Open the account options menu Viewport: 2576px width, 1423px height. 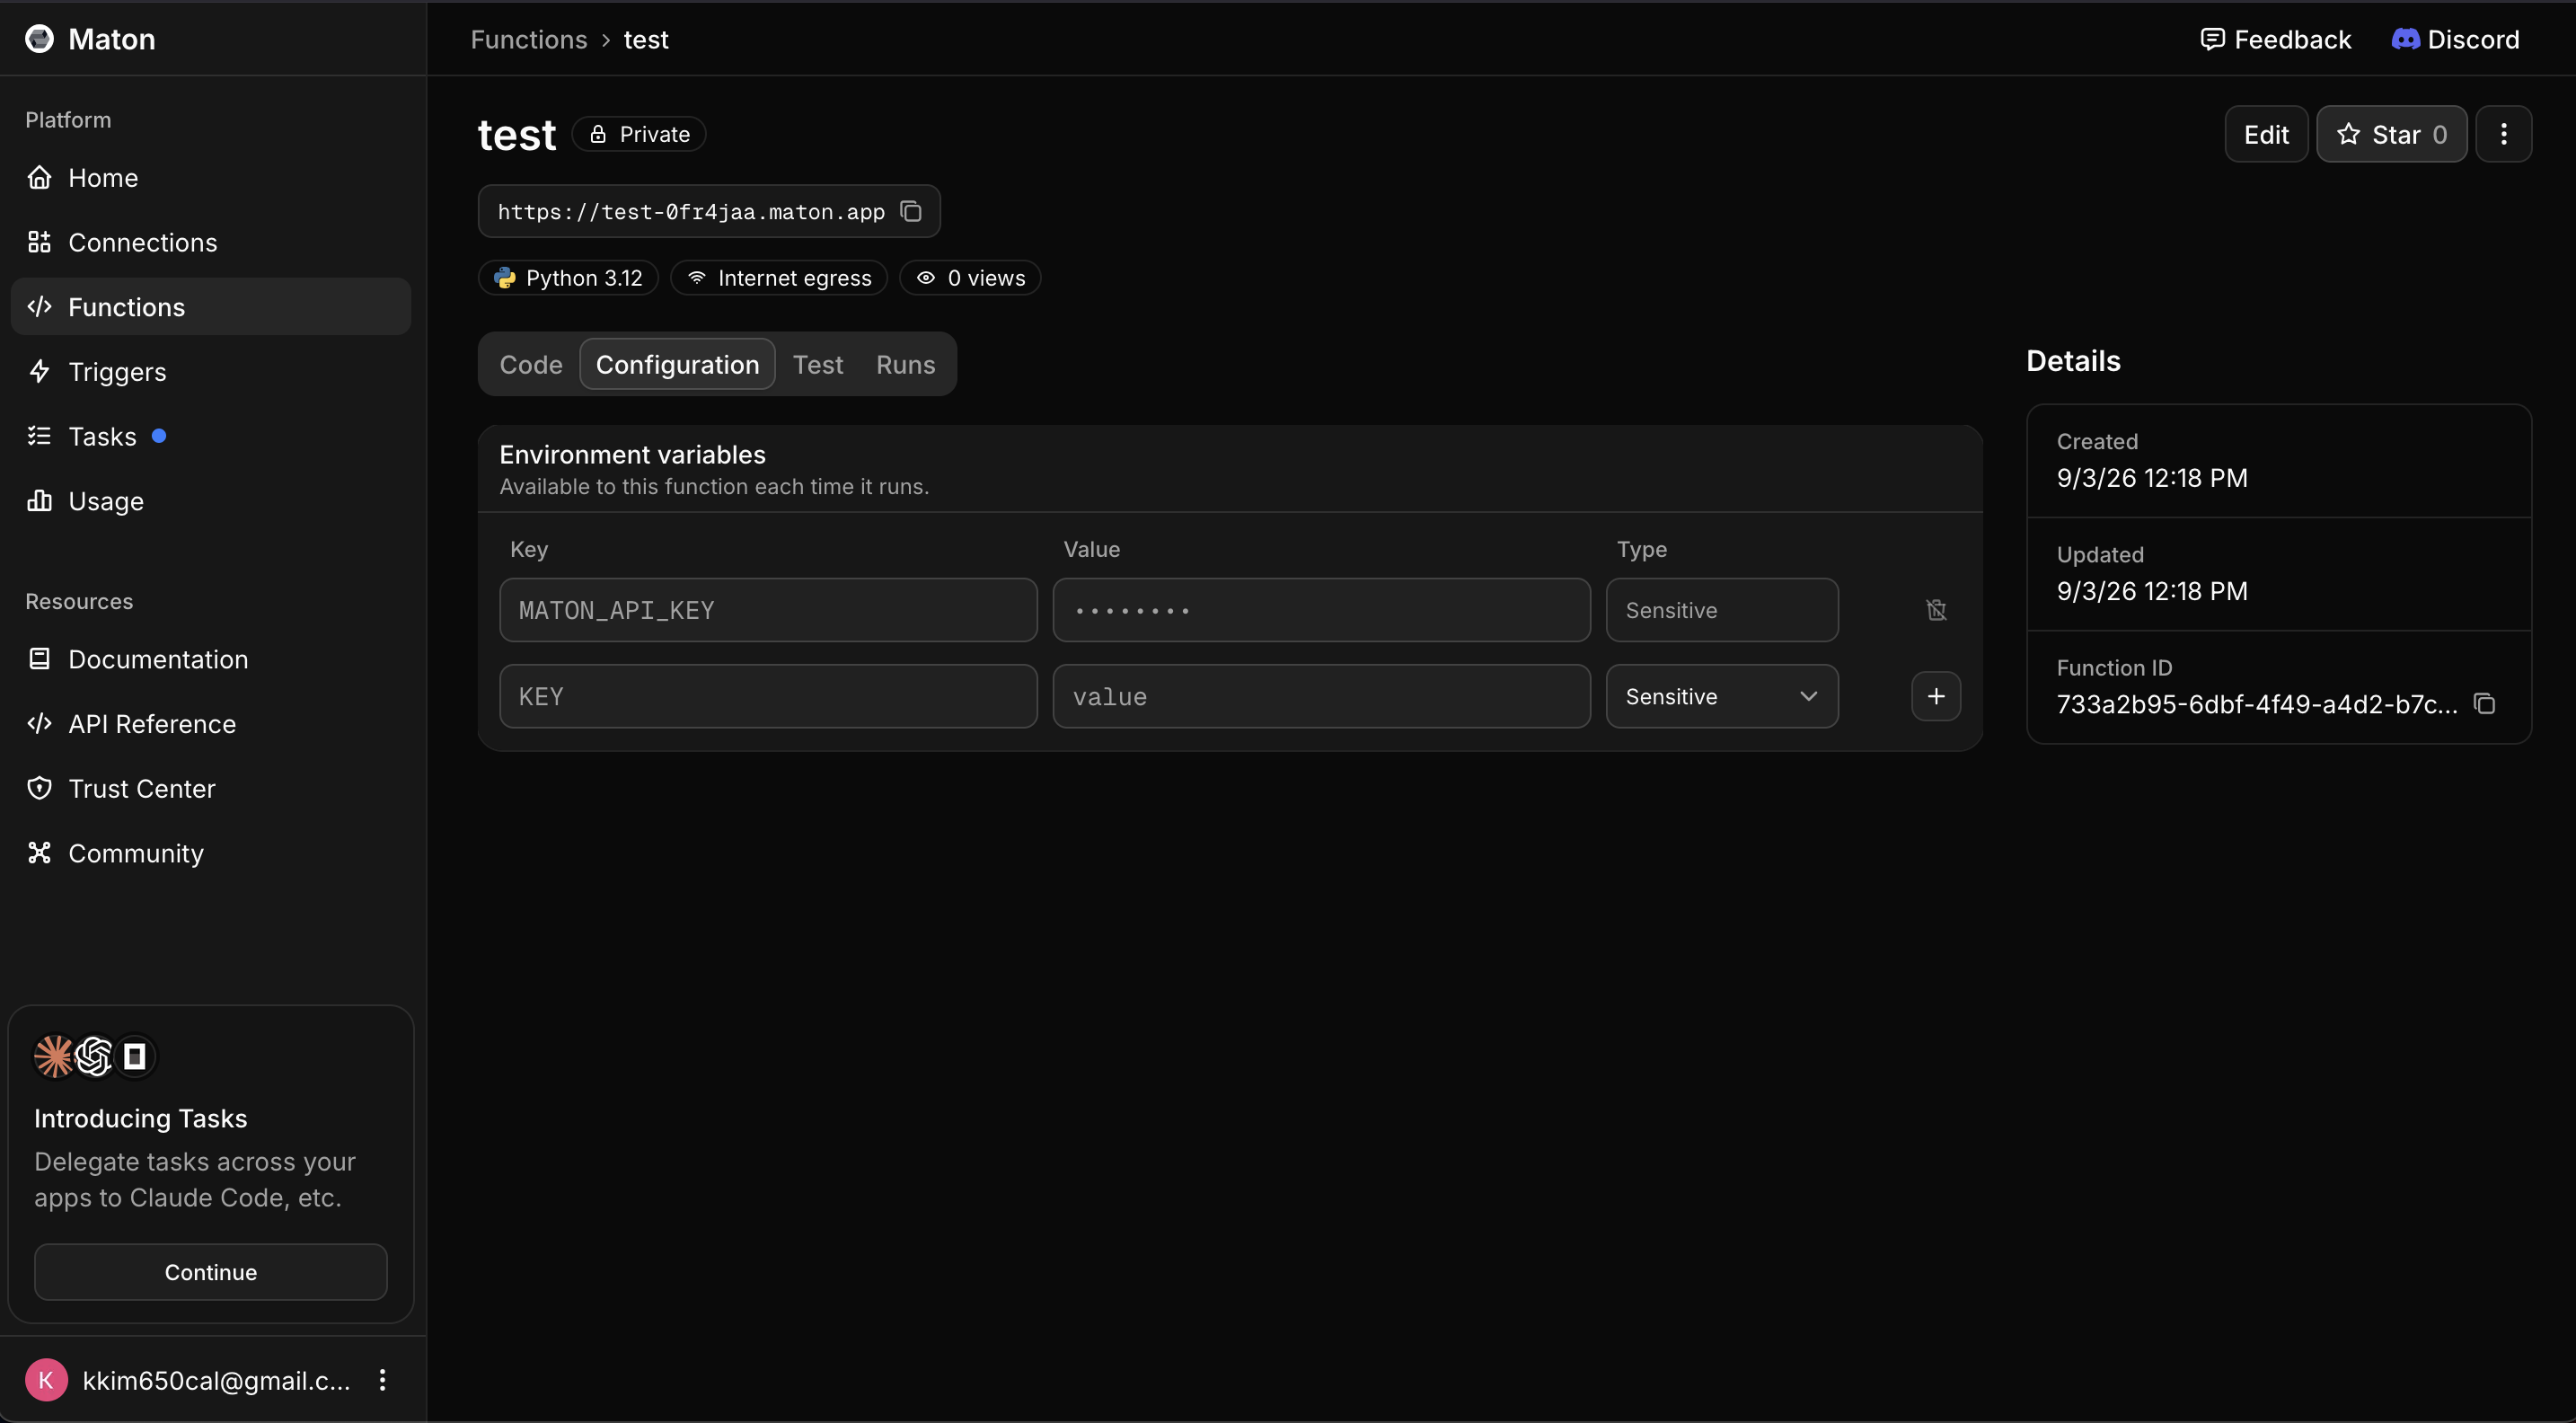click(382, 1380)
